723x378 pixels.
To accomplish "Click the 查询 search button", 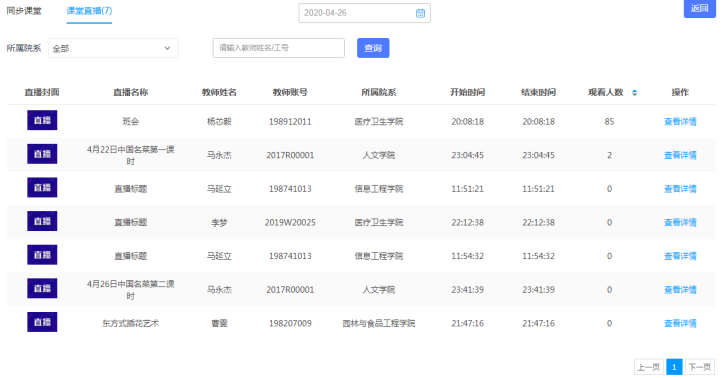I will 373,48.
